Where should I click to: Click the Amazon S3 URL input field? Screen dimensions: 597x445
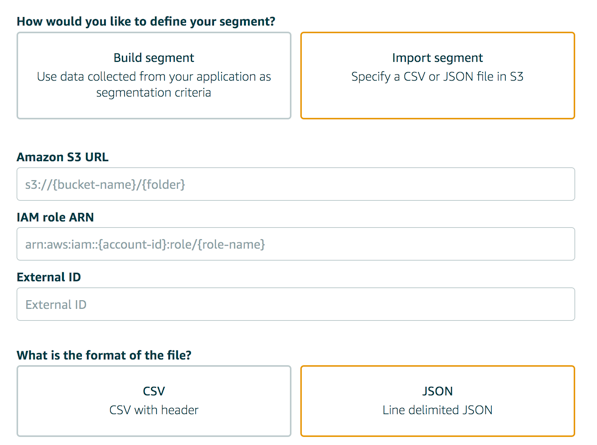click(x=295, y=184)
